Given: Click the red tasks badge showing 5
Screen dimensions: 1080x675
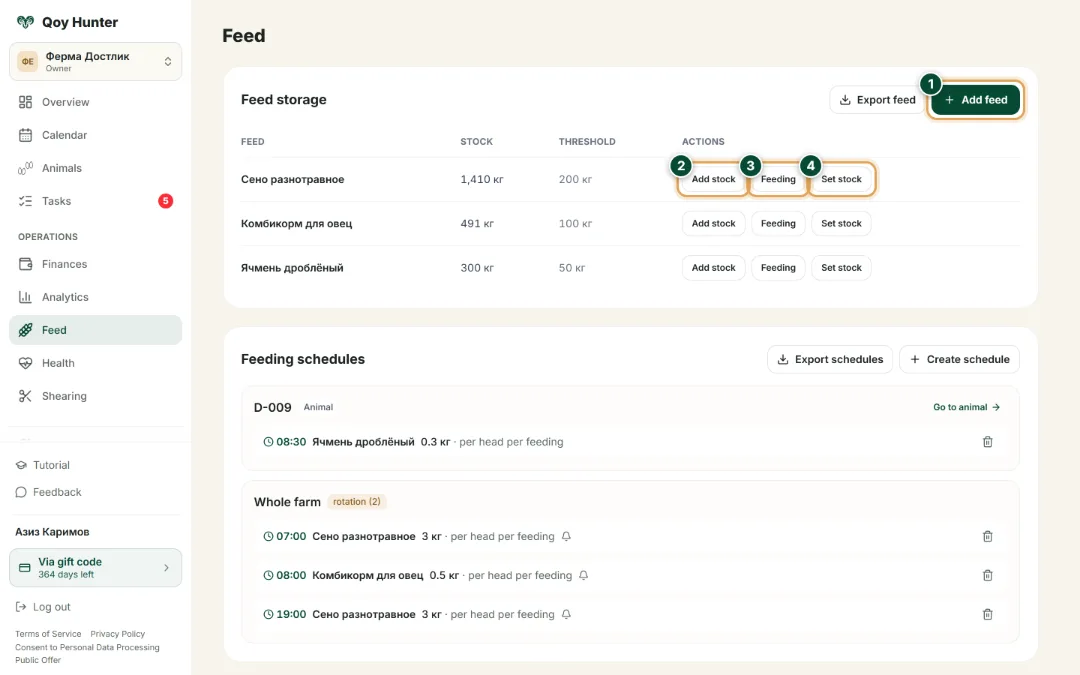Looking at the screenshot, I should (x=165, y=201).
